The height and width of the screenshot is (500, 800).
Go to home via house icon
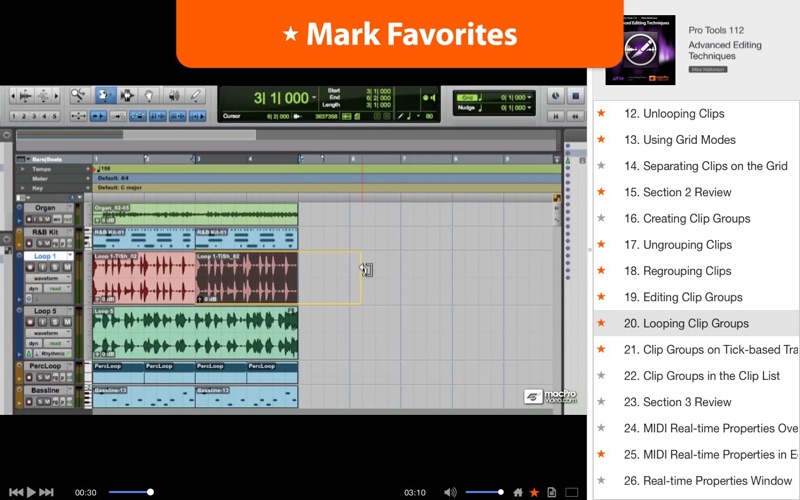click(x=518, y=492)
